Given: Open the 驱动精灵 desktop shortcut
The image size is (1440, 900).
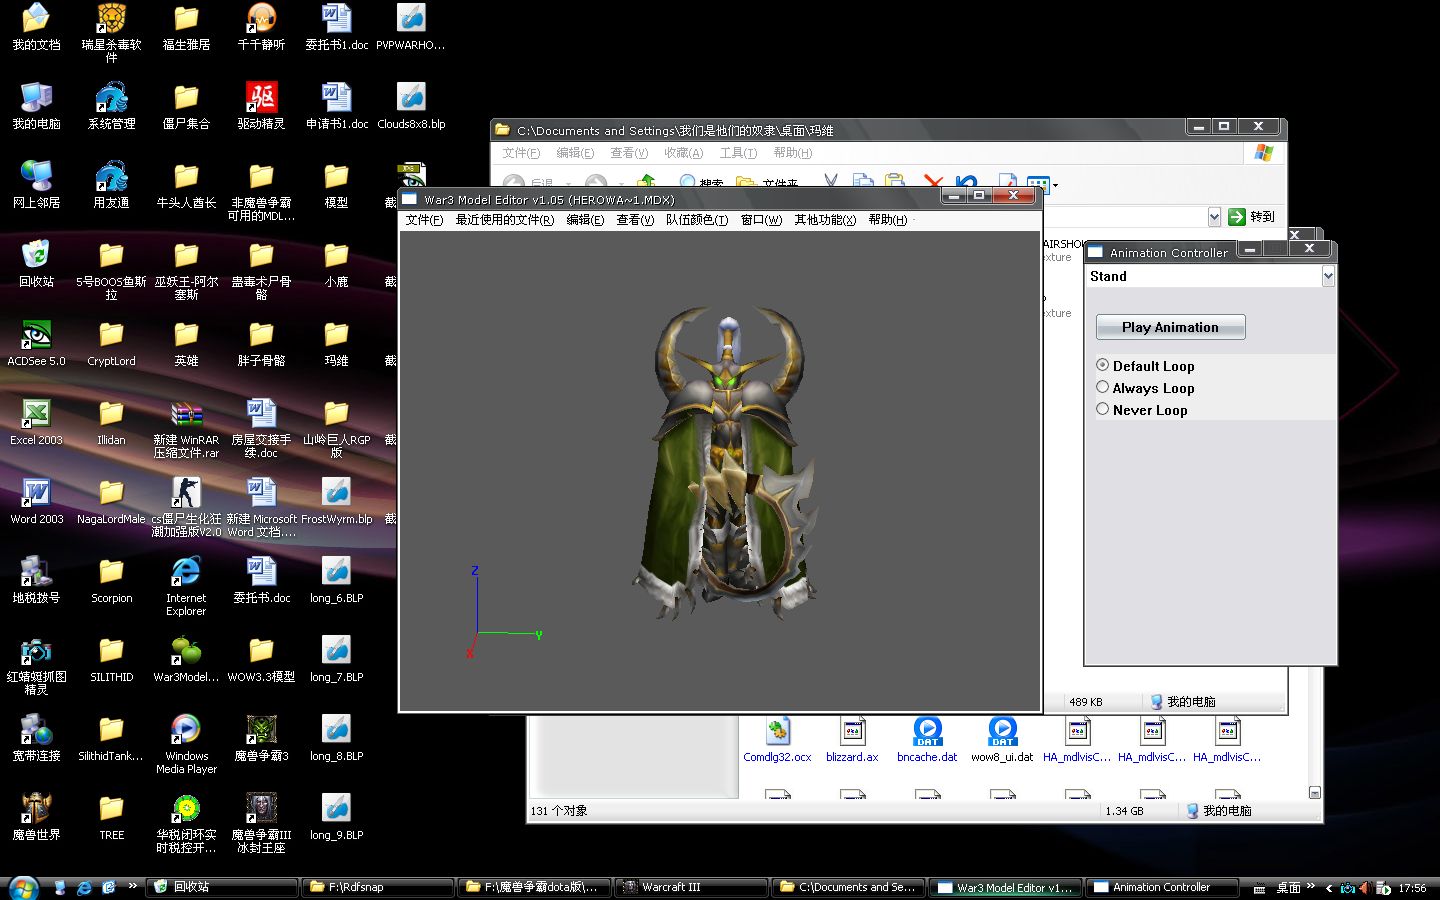Looking at the screenshot, I should pos(261,106).
